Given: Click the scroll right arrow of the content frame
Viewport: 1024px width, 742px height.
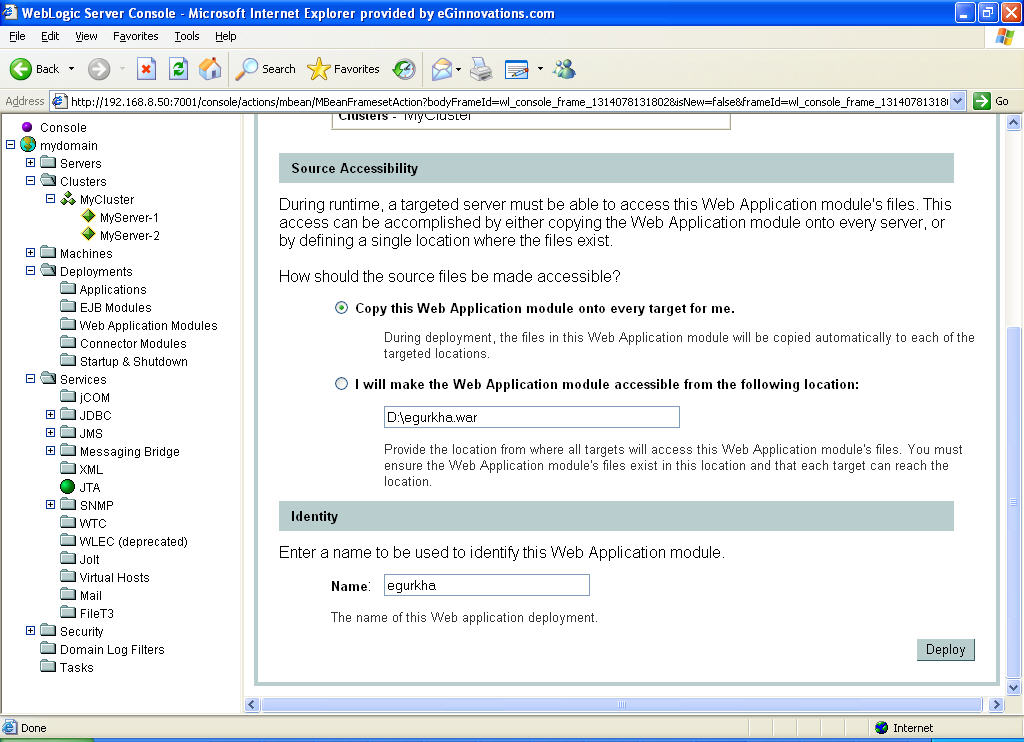Looking at the screenshot, I should click(996, 704).
